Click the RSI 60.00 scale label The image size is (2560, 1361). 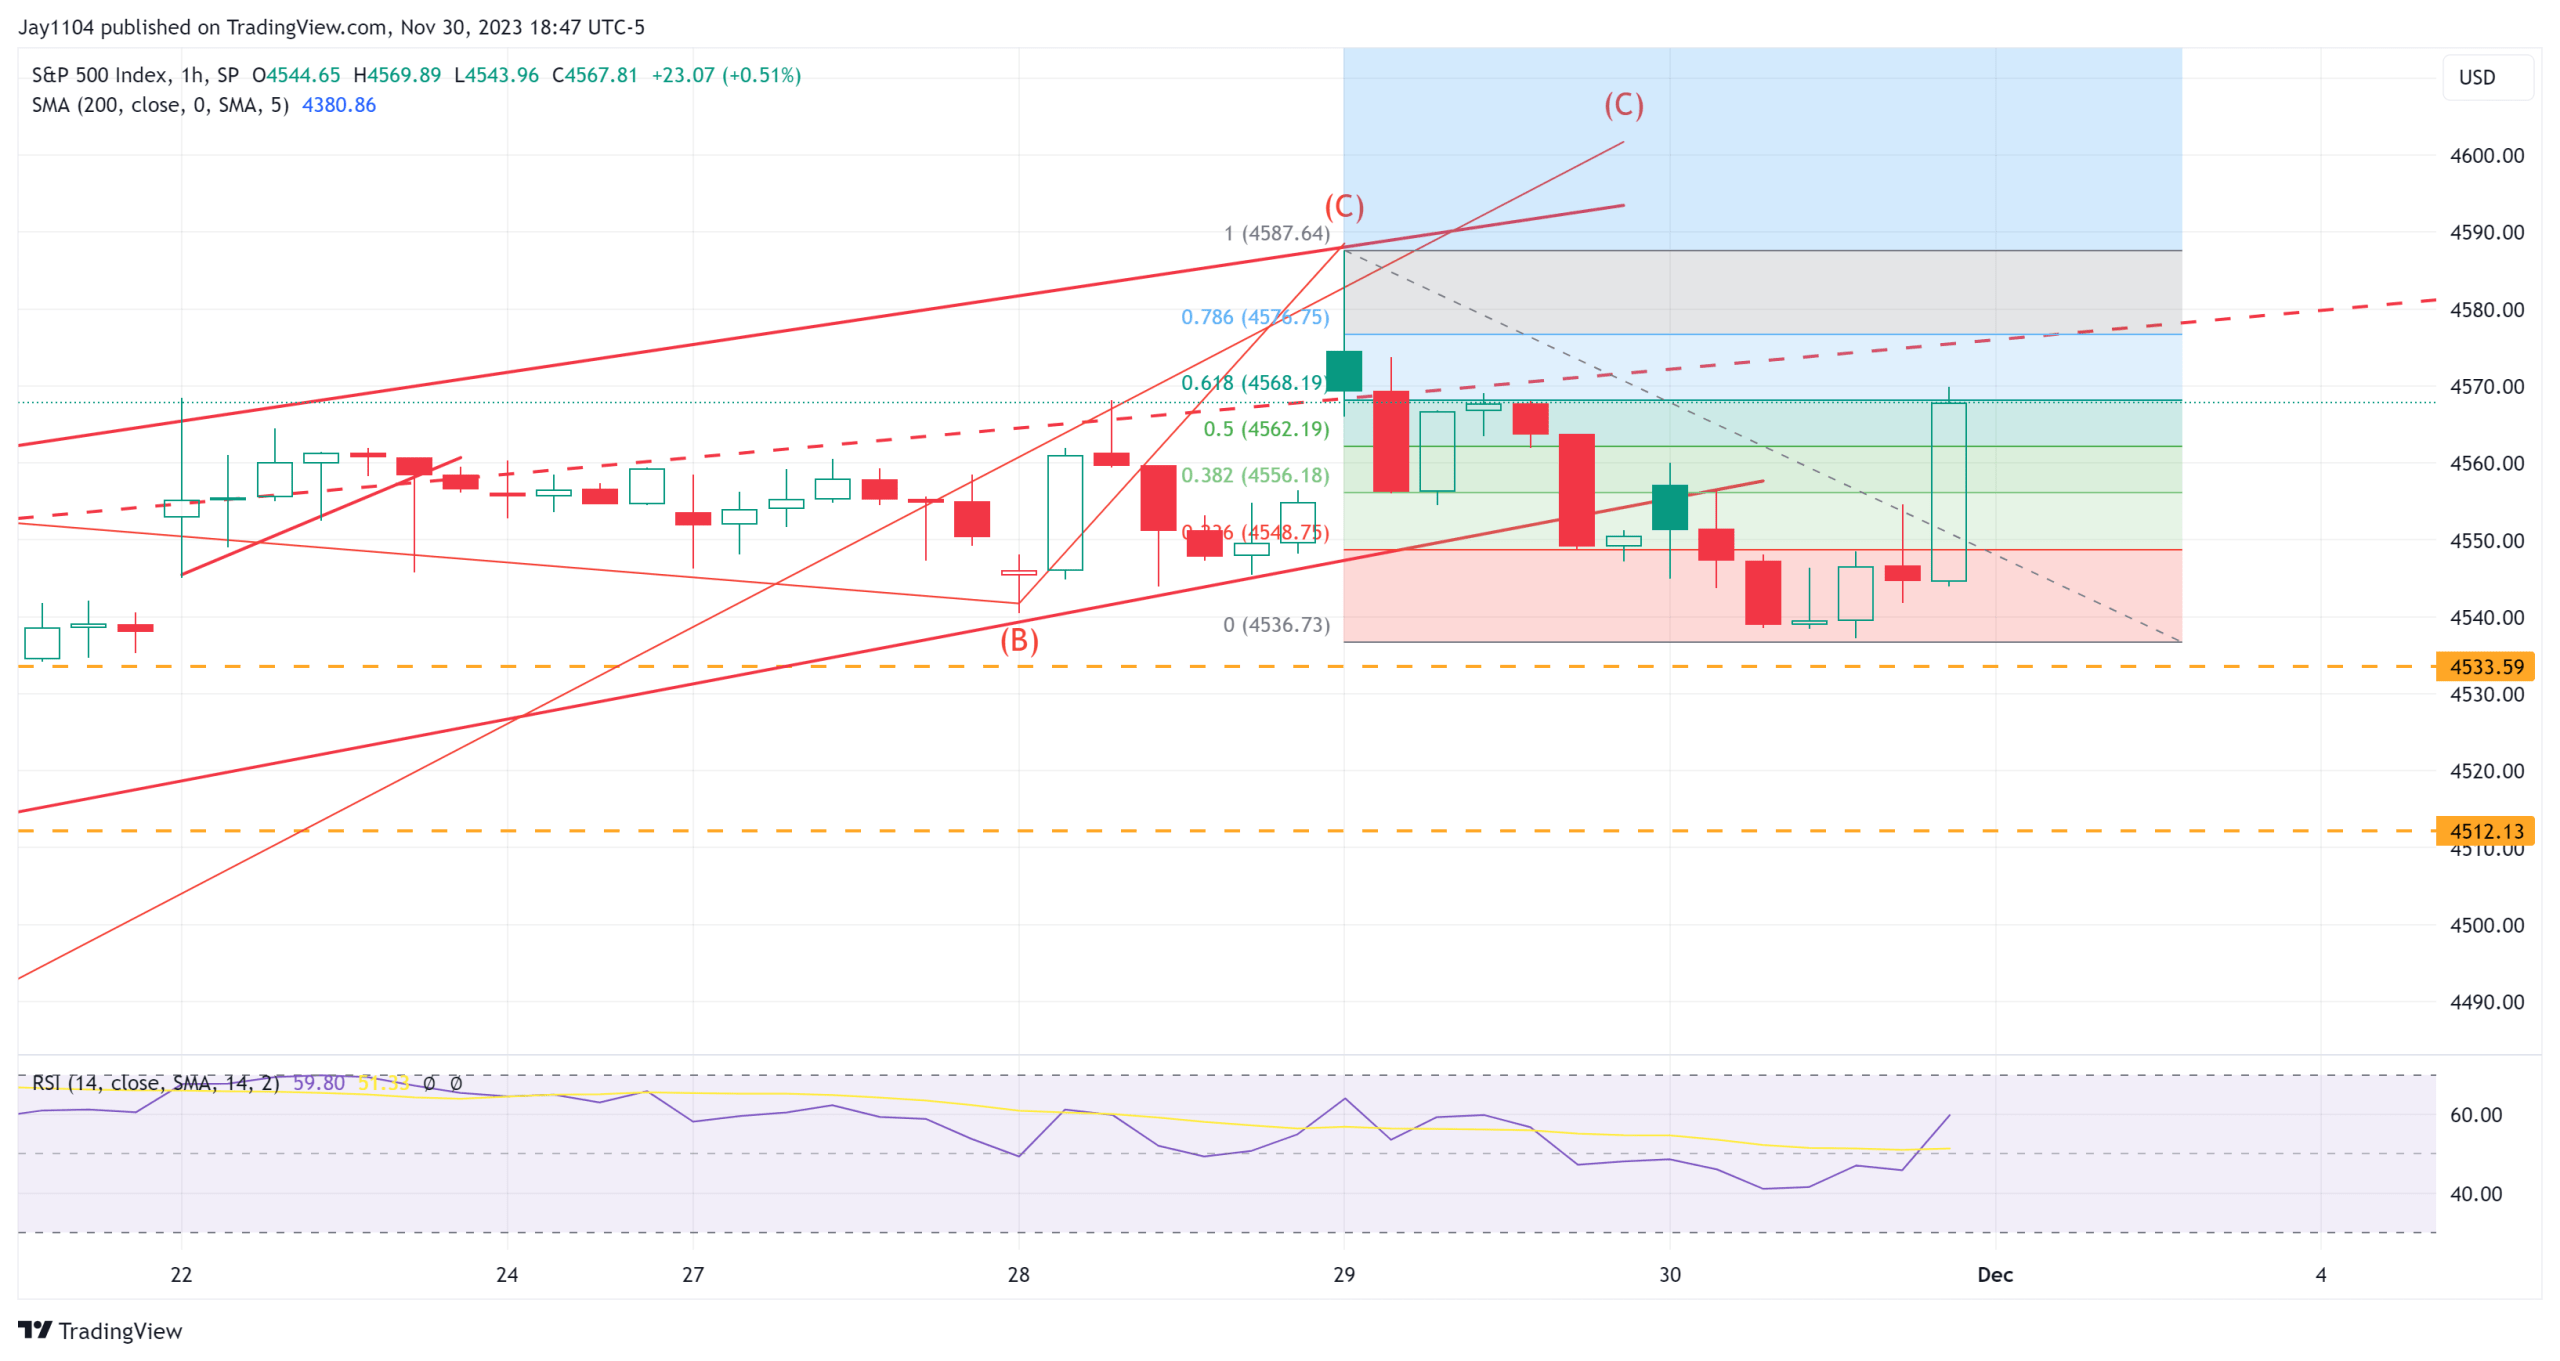point(2475,1115)
